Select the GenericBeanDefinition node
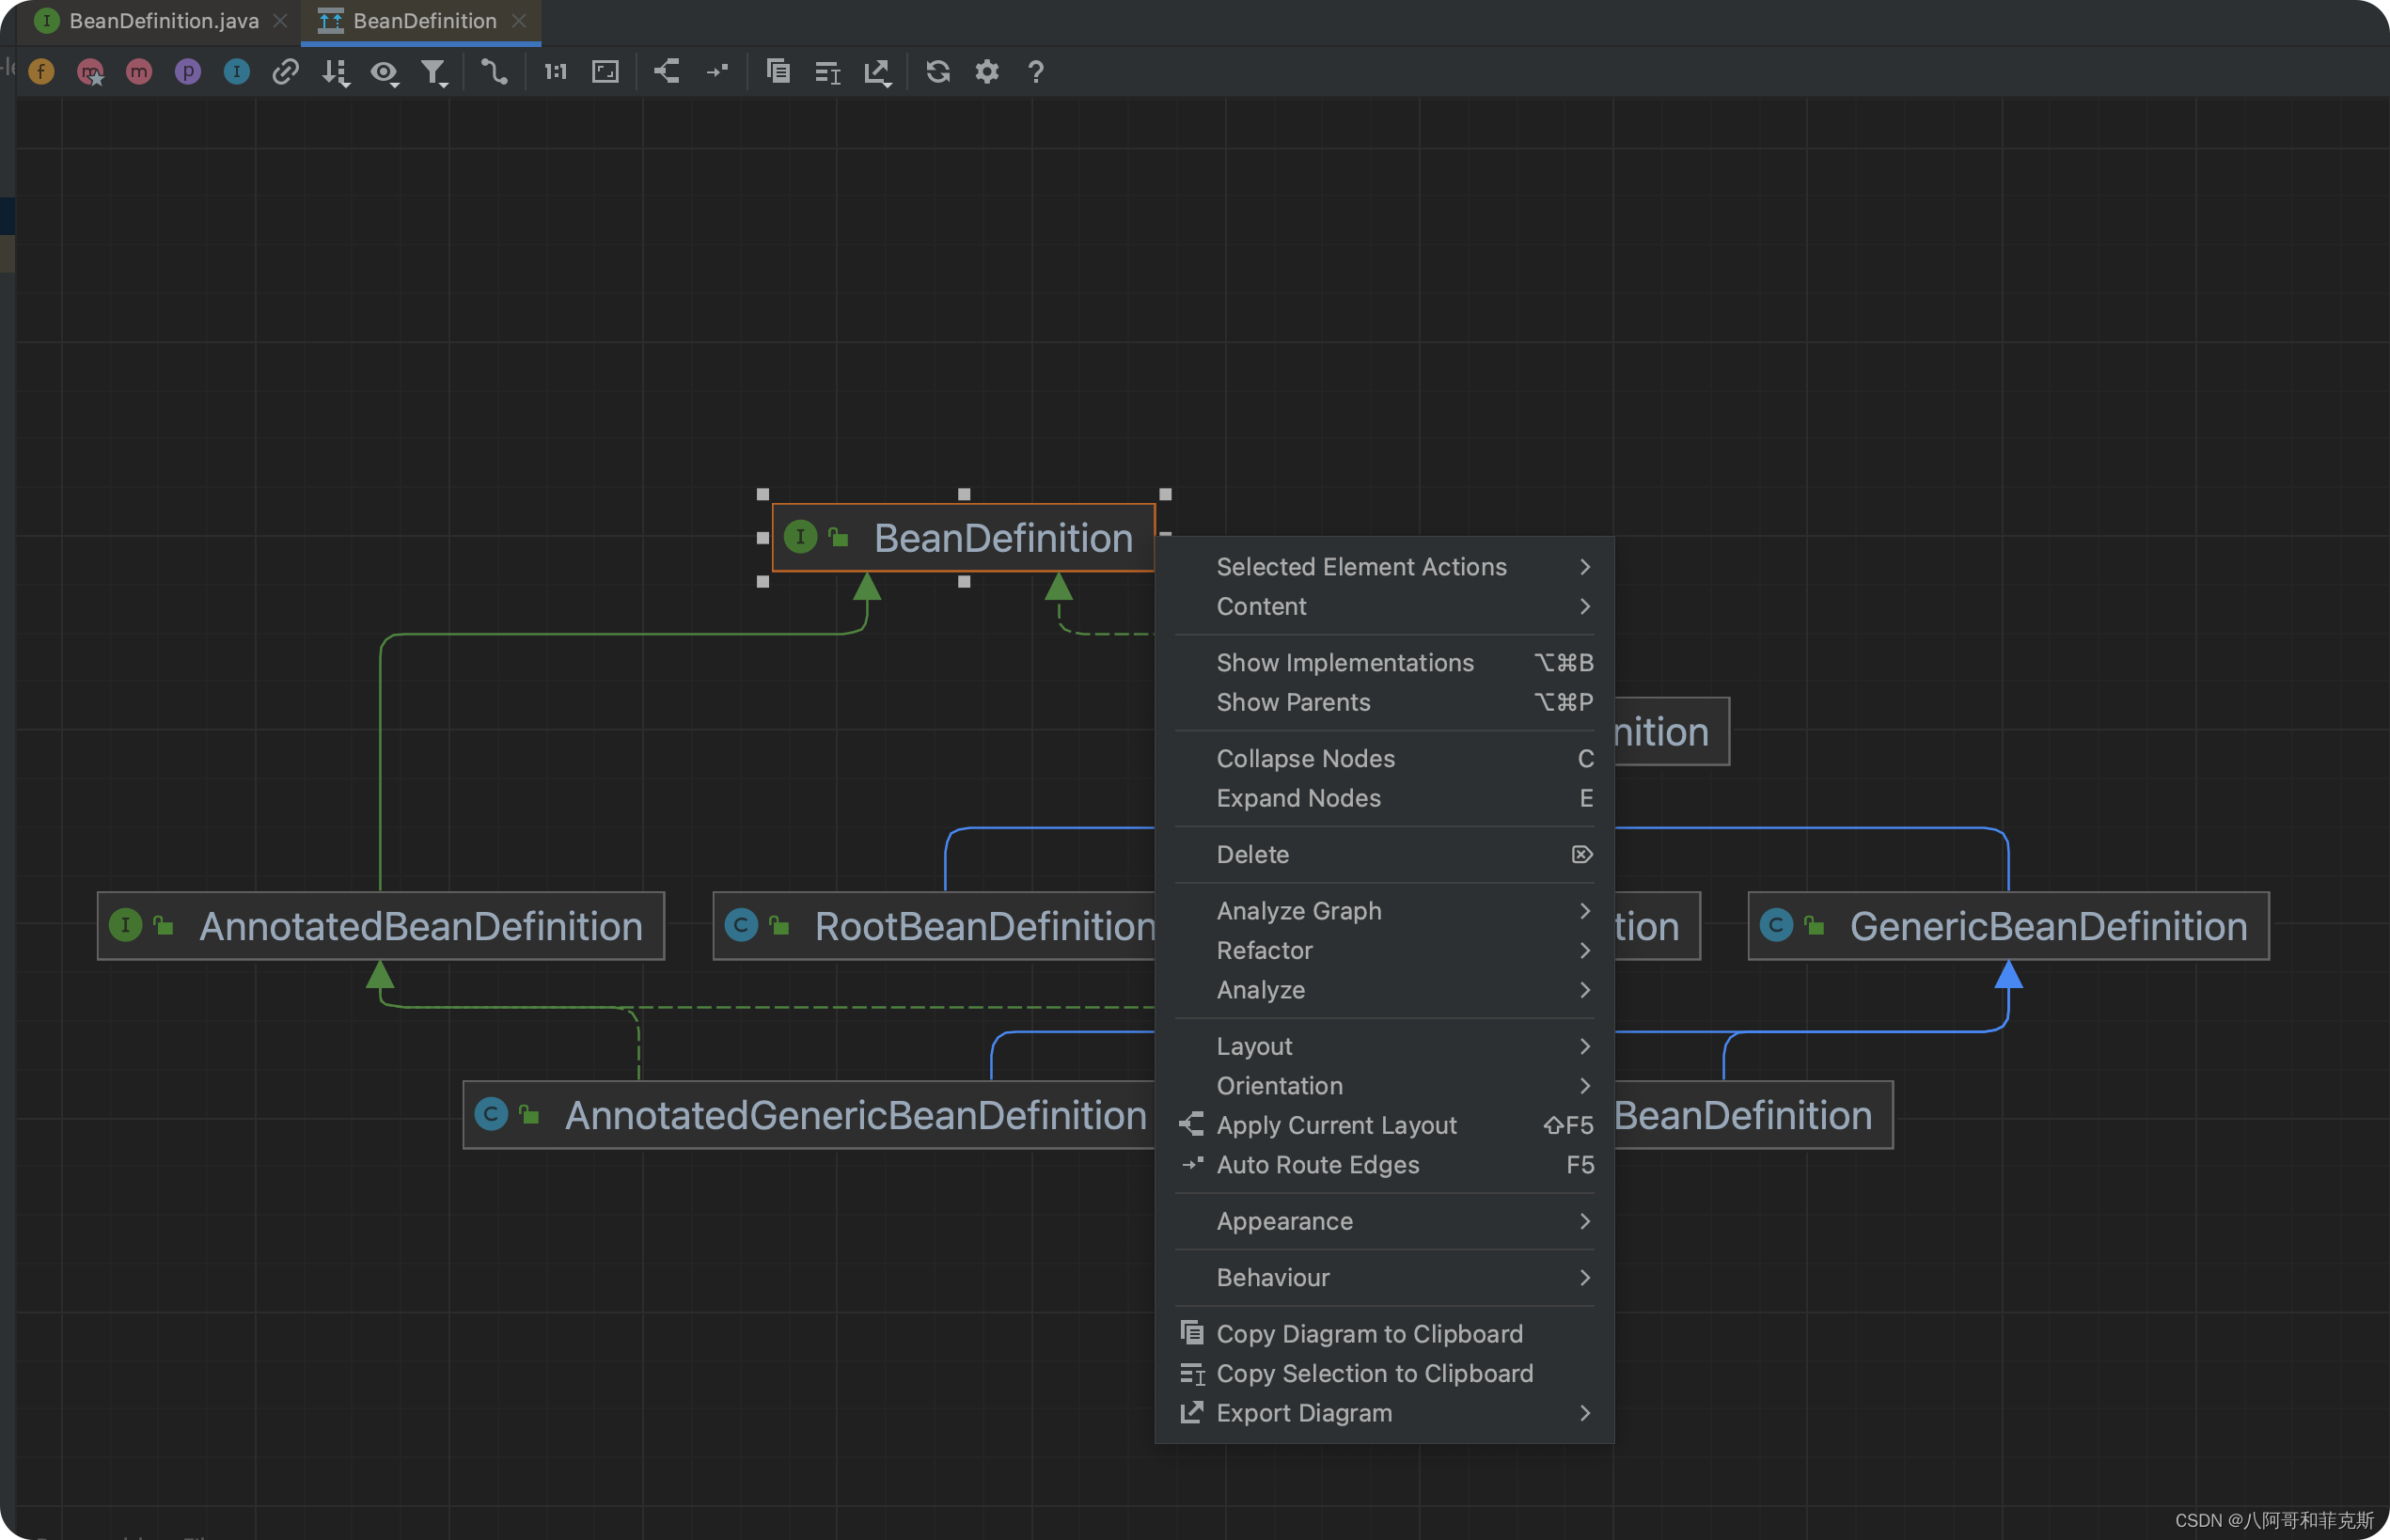 point(2047,926)
